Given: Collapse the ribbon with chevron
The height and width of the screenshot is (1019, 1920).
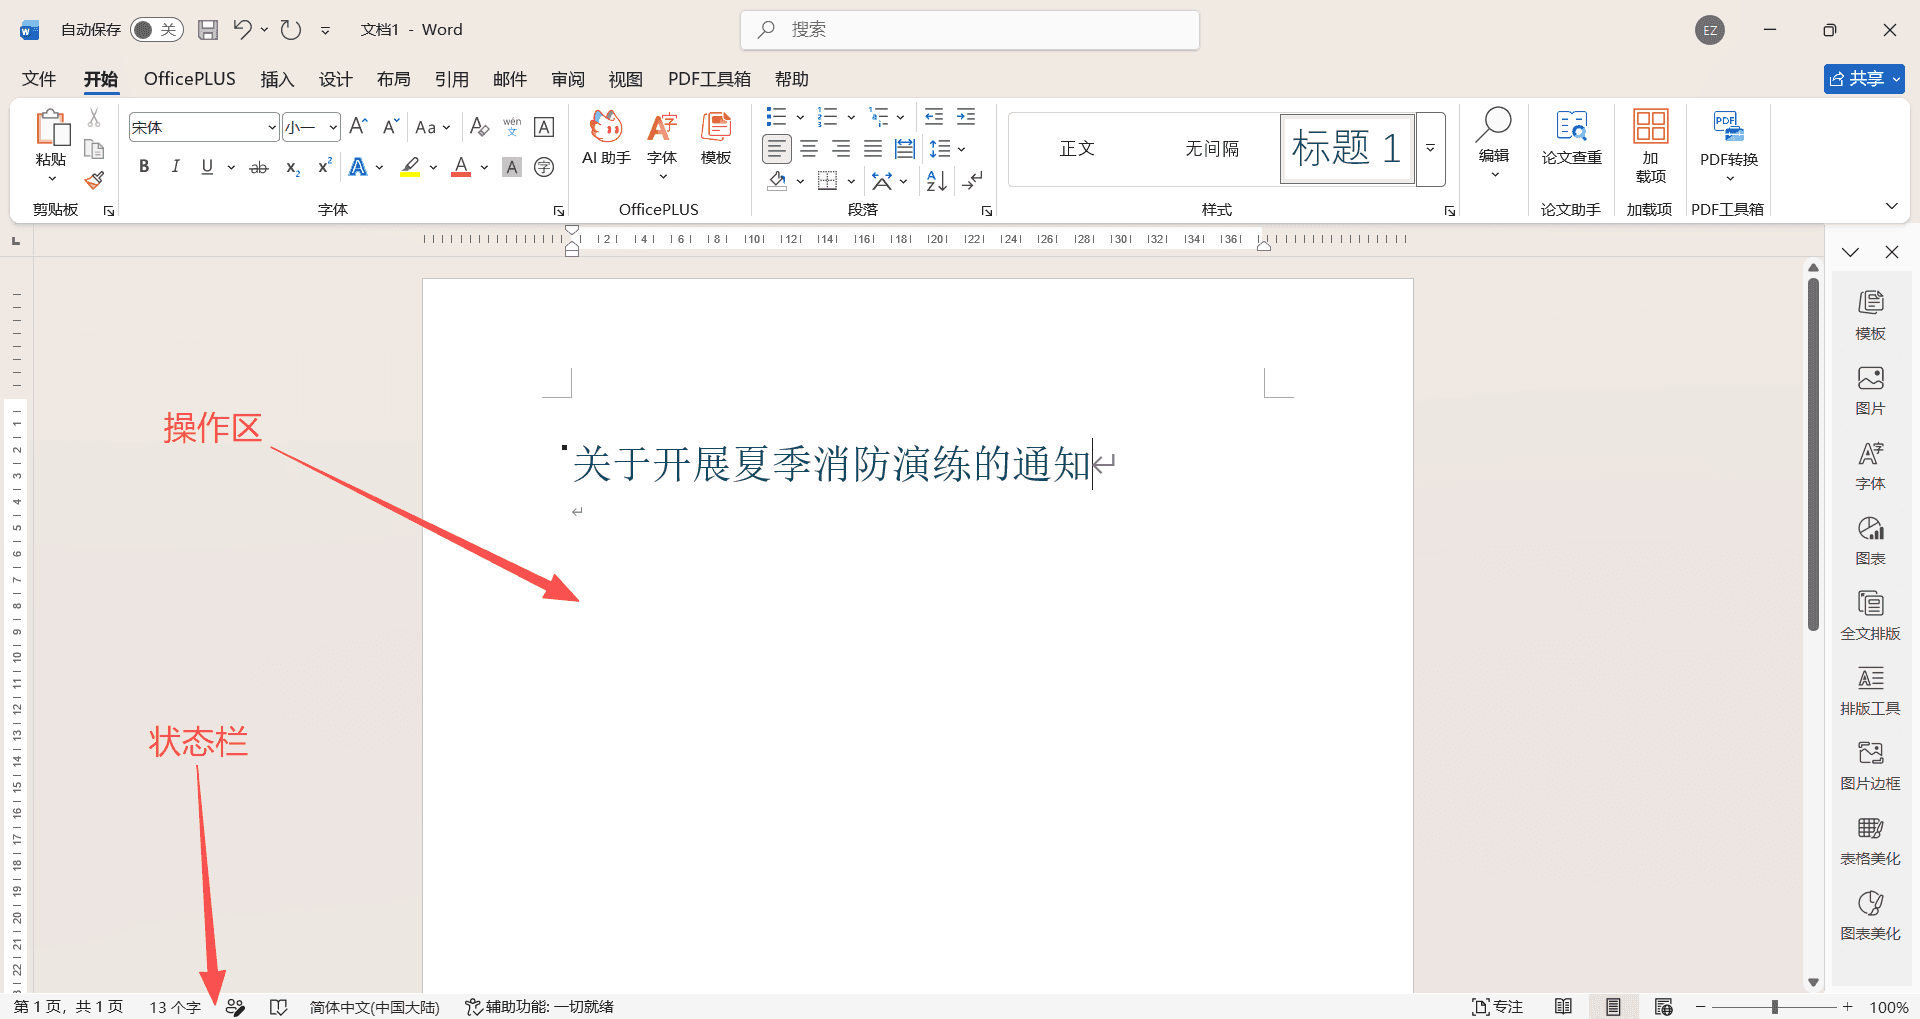Looking at the screenshot, I should (x=1891, y=206).
